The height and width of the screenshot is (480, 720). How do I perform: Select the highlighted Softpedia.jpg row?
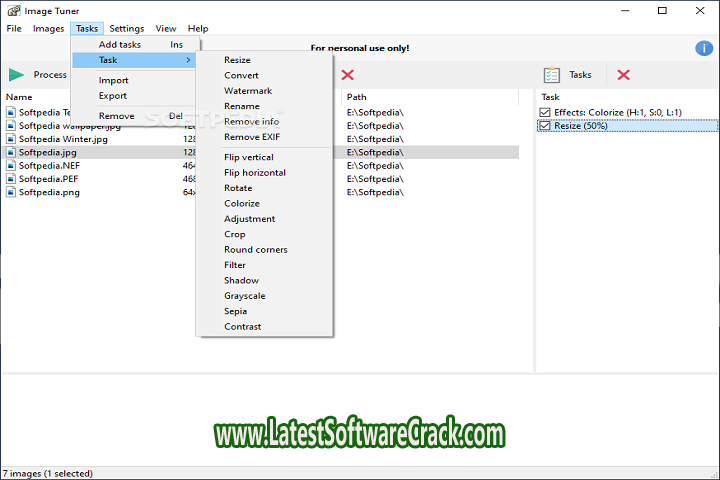(261, 152)
